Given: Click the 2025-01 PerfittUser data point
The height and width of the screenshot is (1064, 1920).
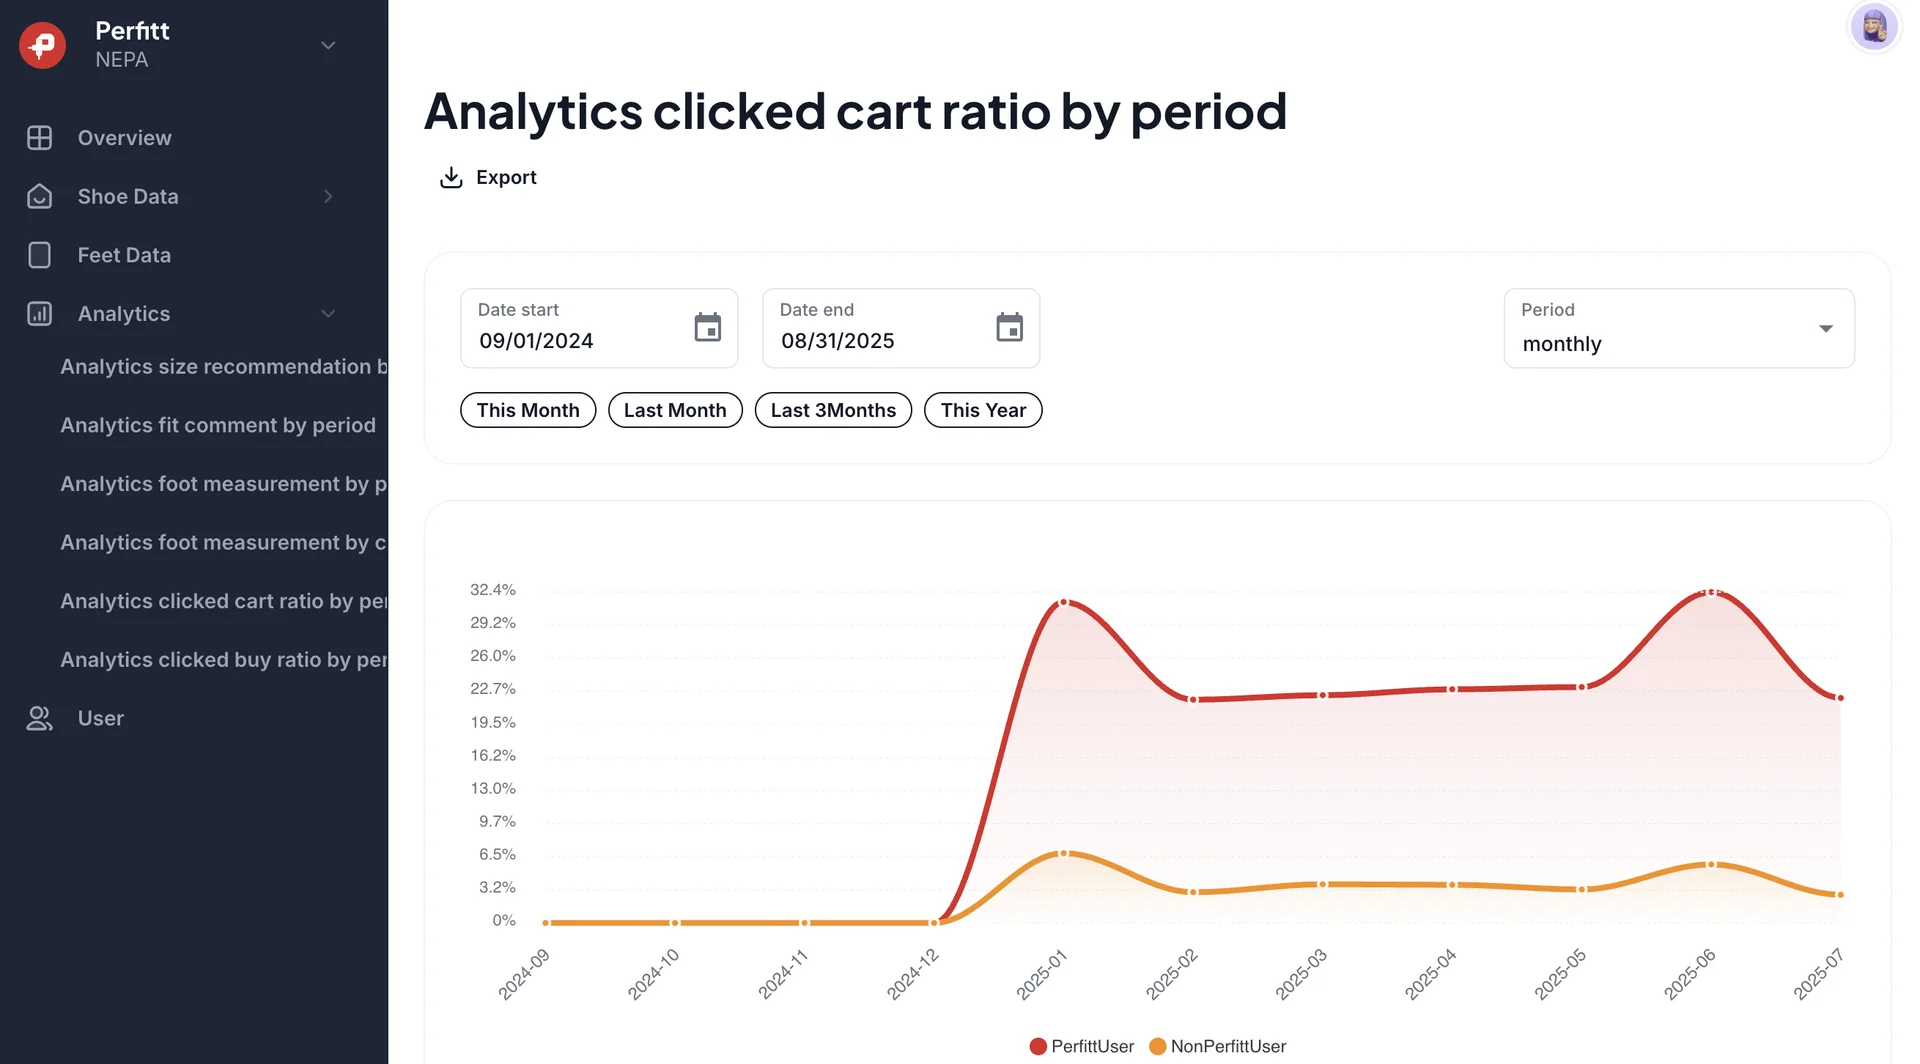Looking at the screenshot, I should tap(1063, 602).
